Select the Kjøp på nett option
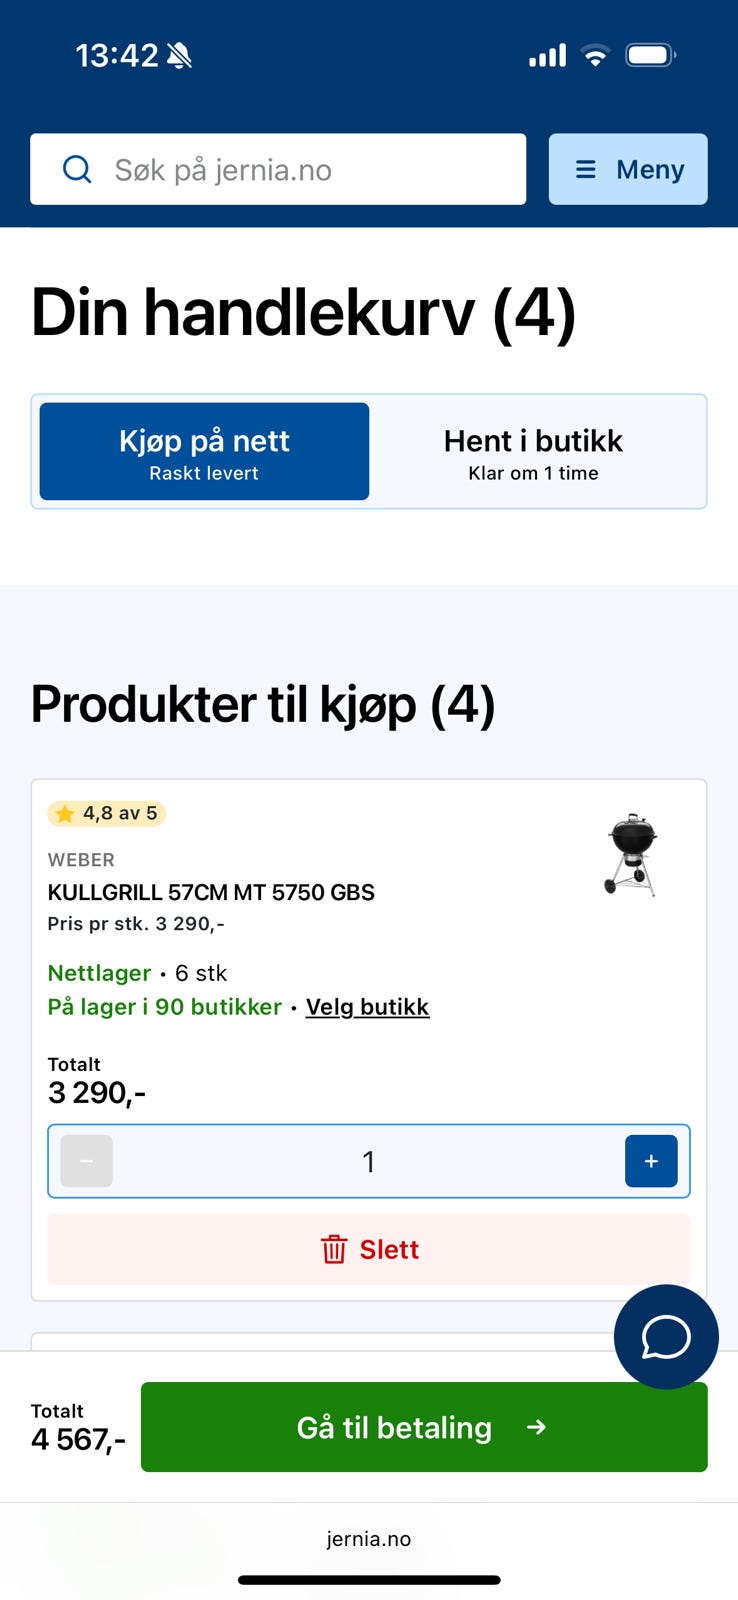 tap(204, 451)
